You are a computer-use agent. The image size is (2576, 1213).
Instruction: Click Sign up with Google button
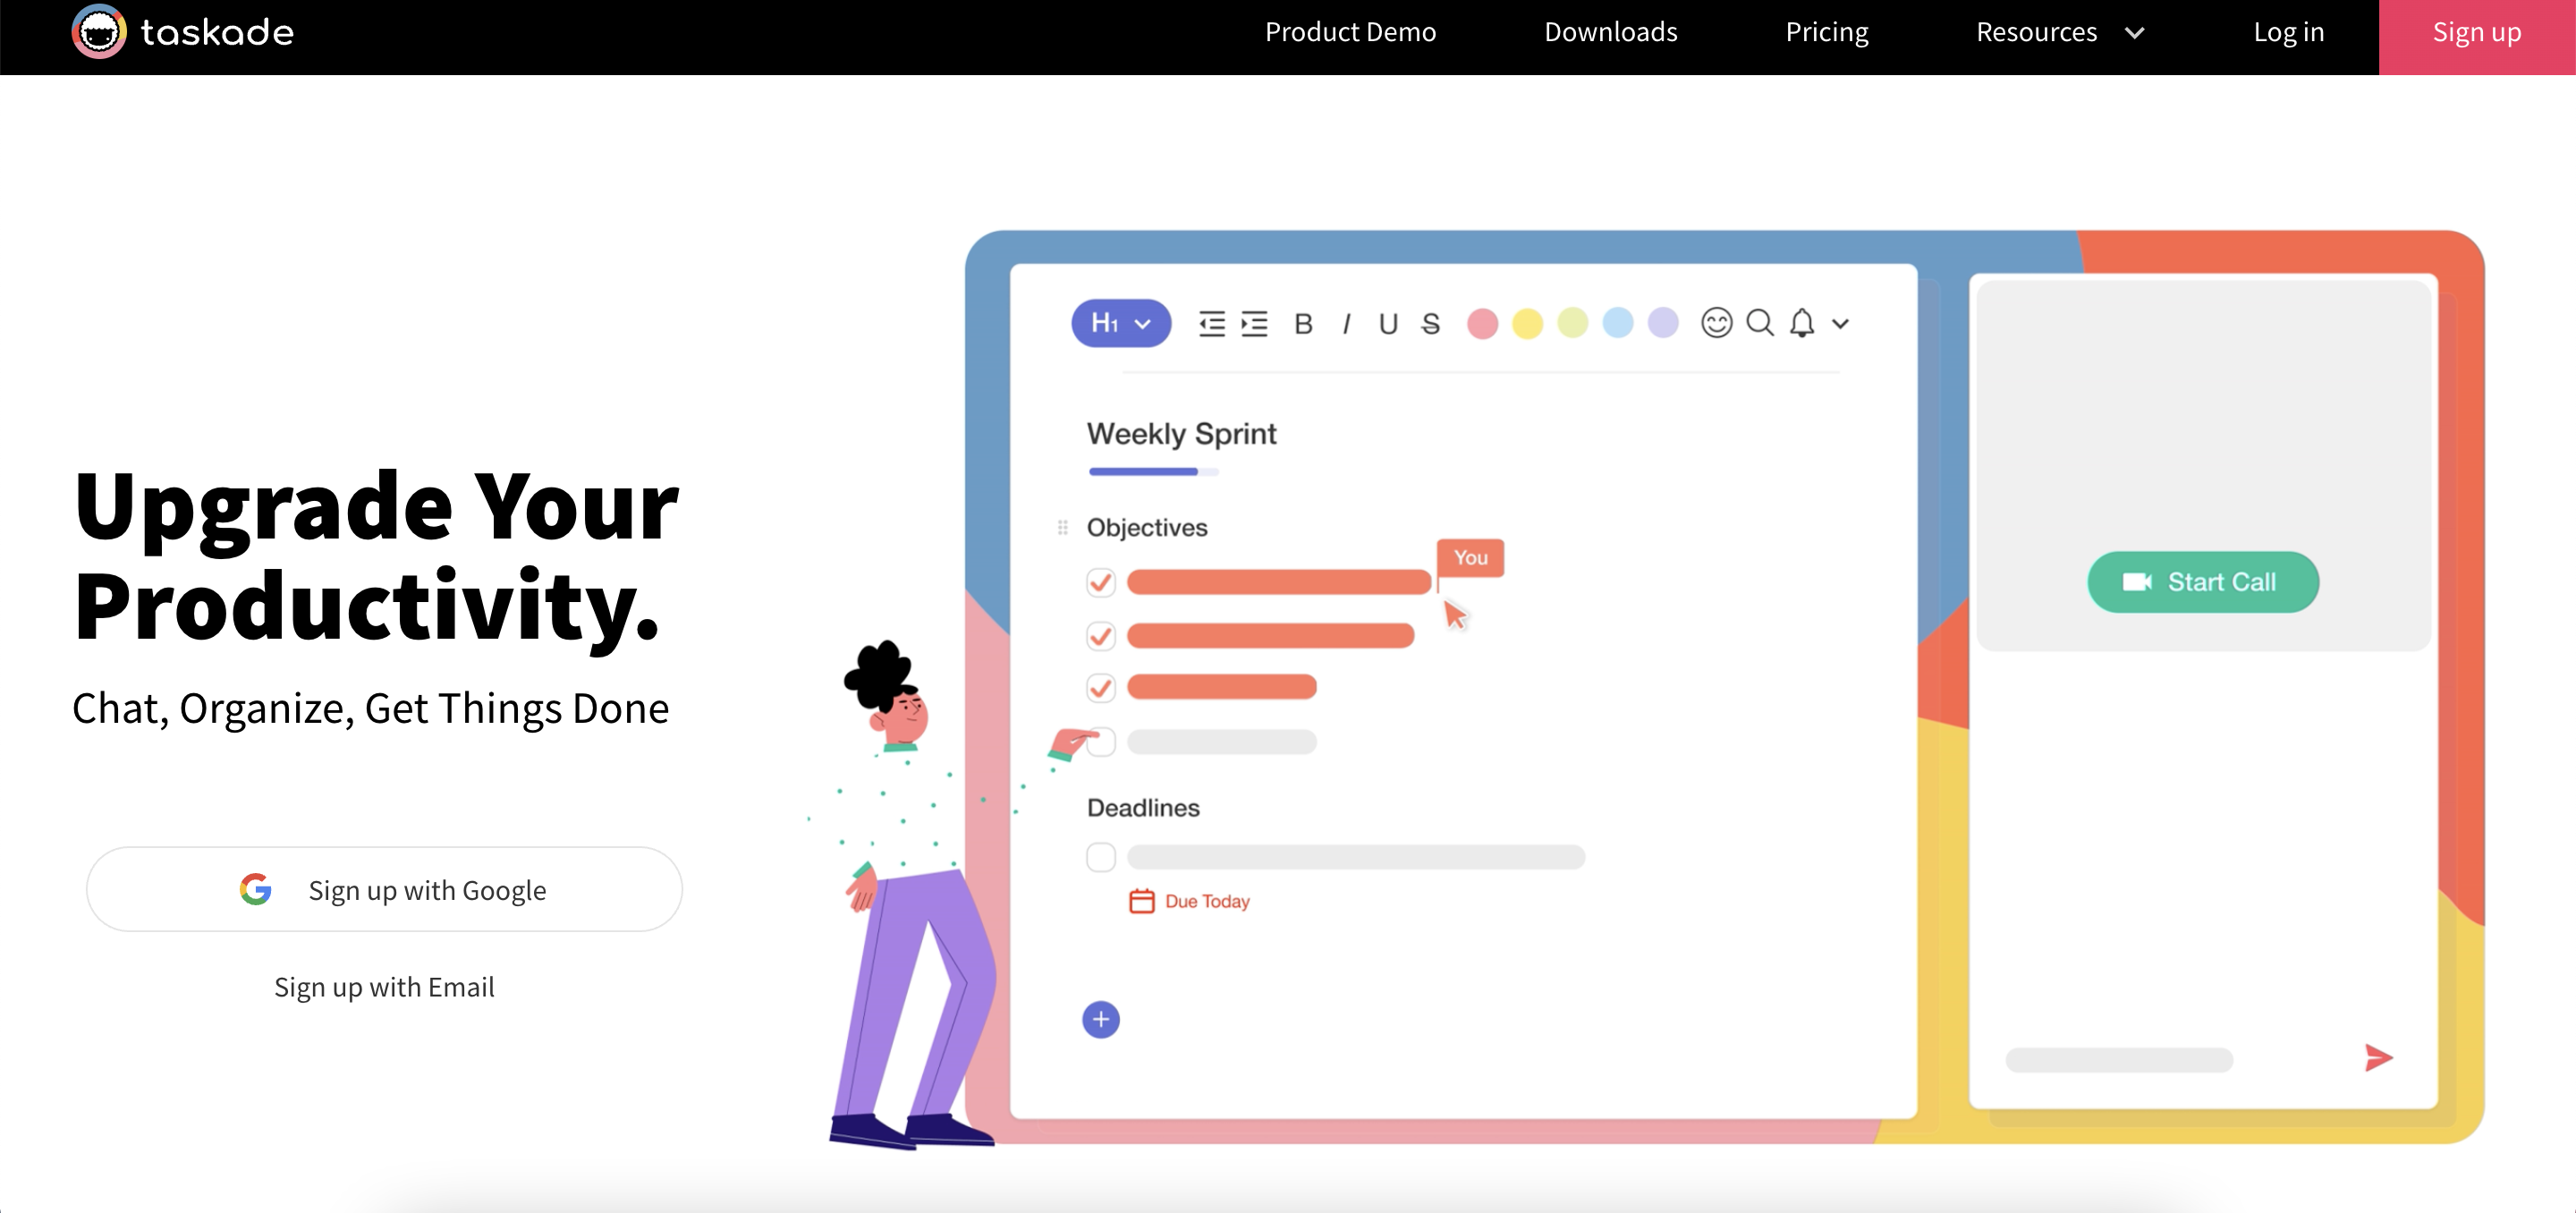tap(385, 889)
